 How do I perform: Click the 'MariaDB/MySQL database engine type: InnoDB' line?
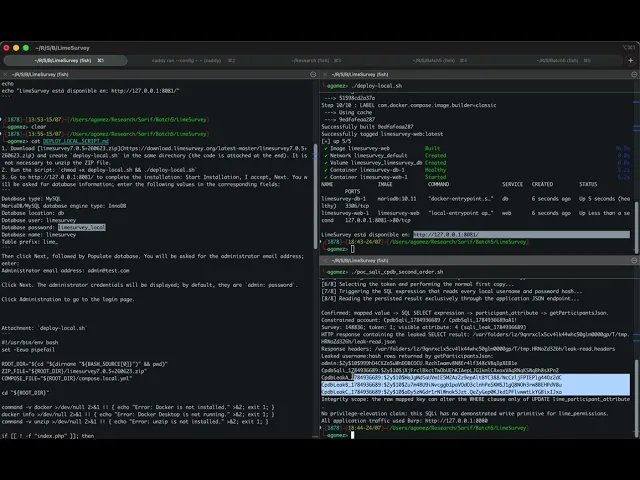[x=64, y=206]
